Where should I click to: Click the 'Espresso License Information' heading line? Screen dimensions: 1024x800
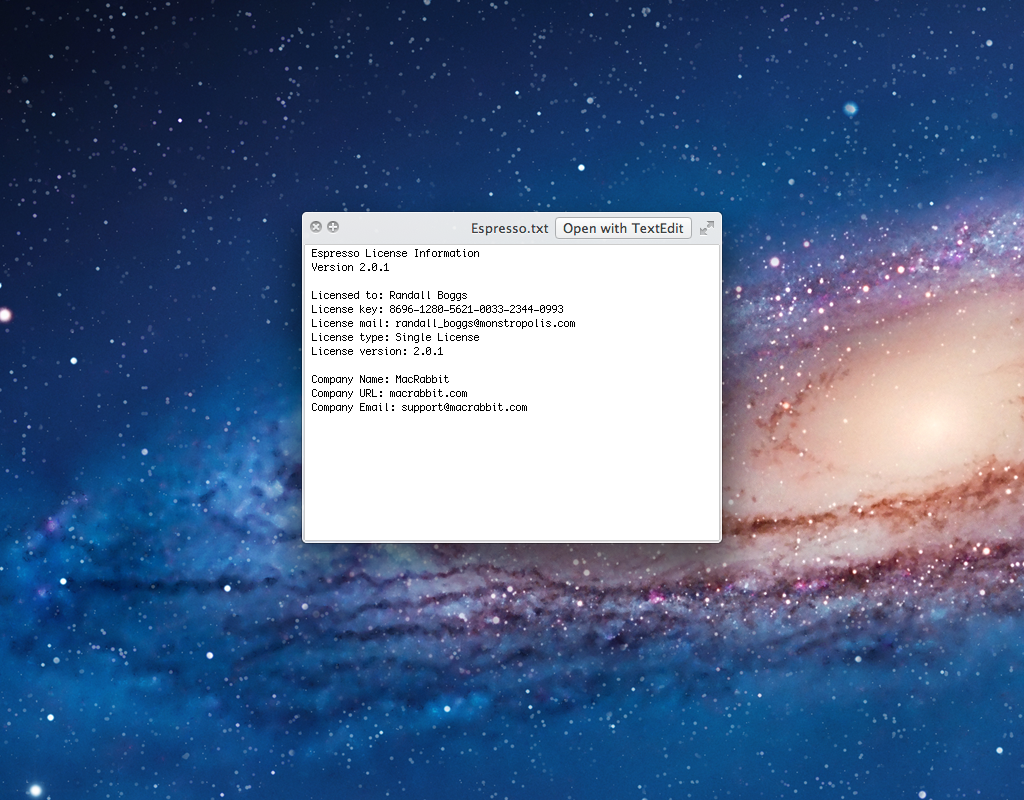[x=395, y=253]
